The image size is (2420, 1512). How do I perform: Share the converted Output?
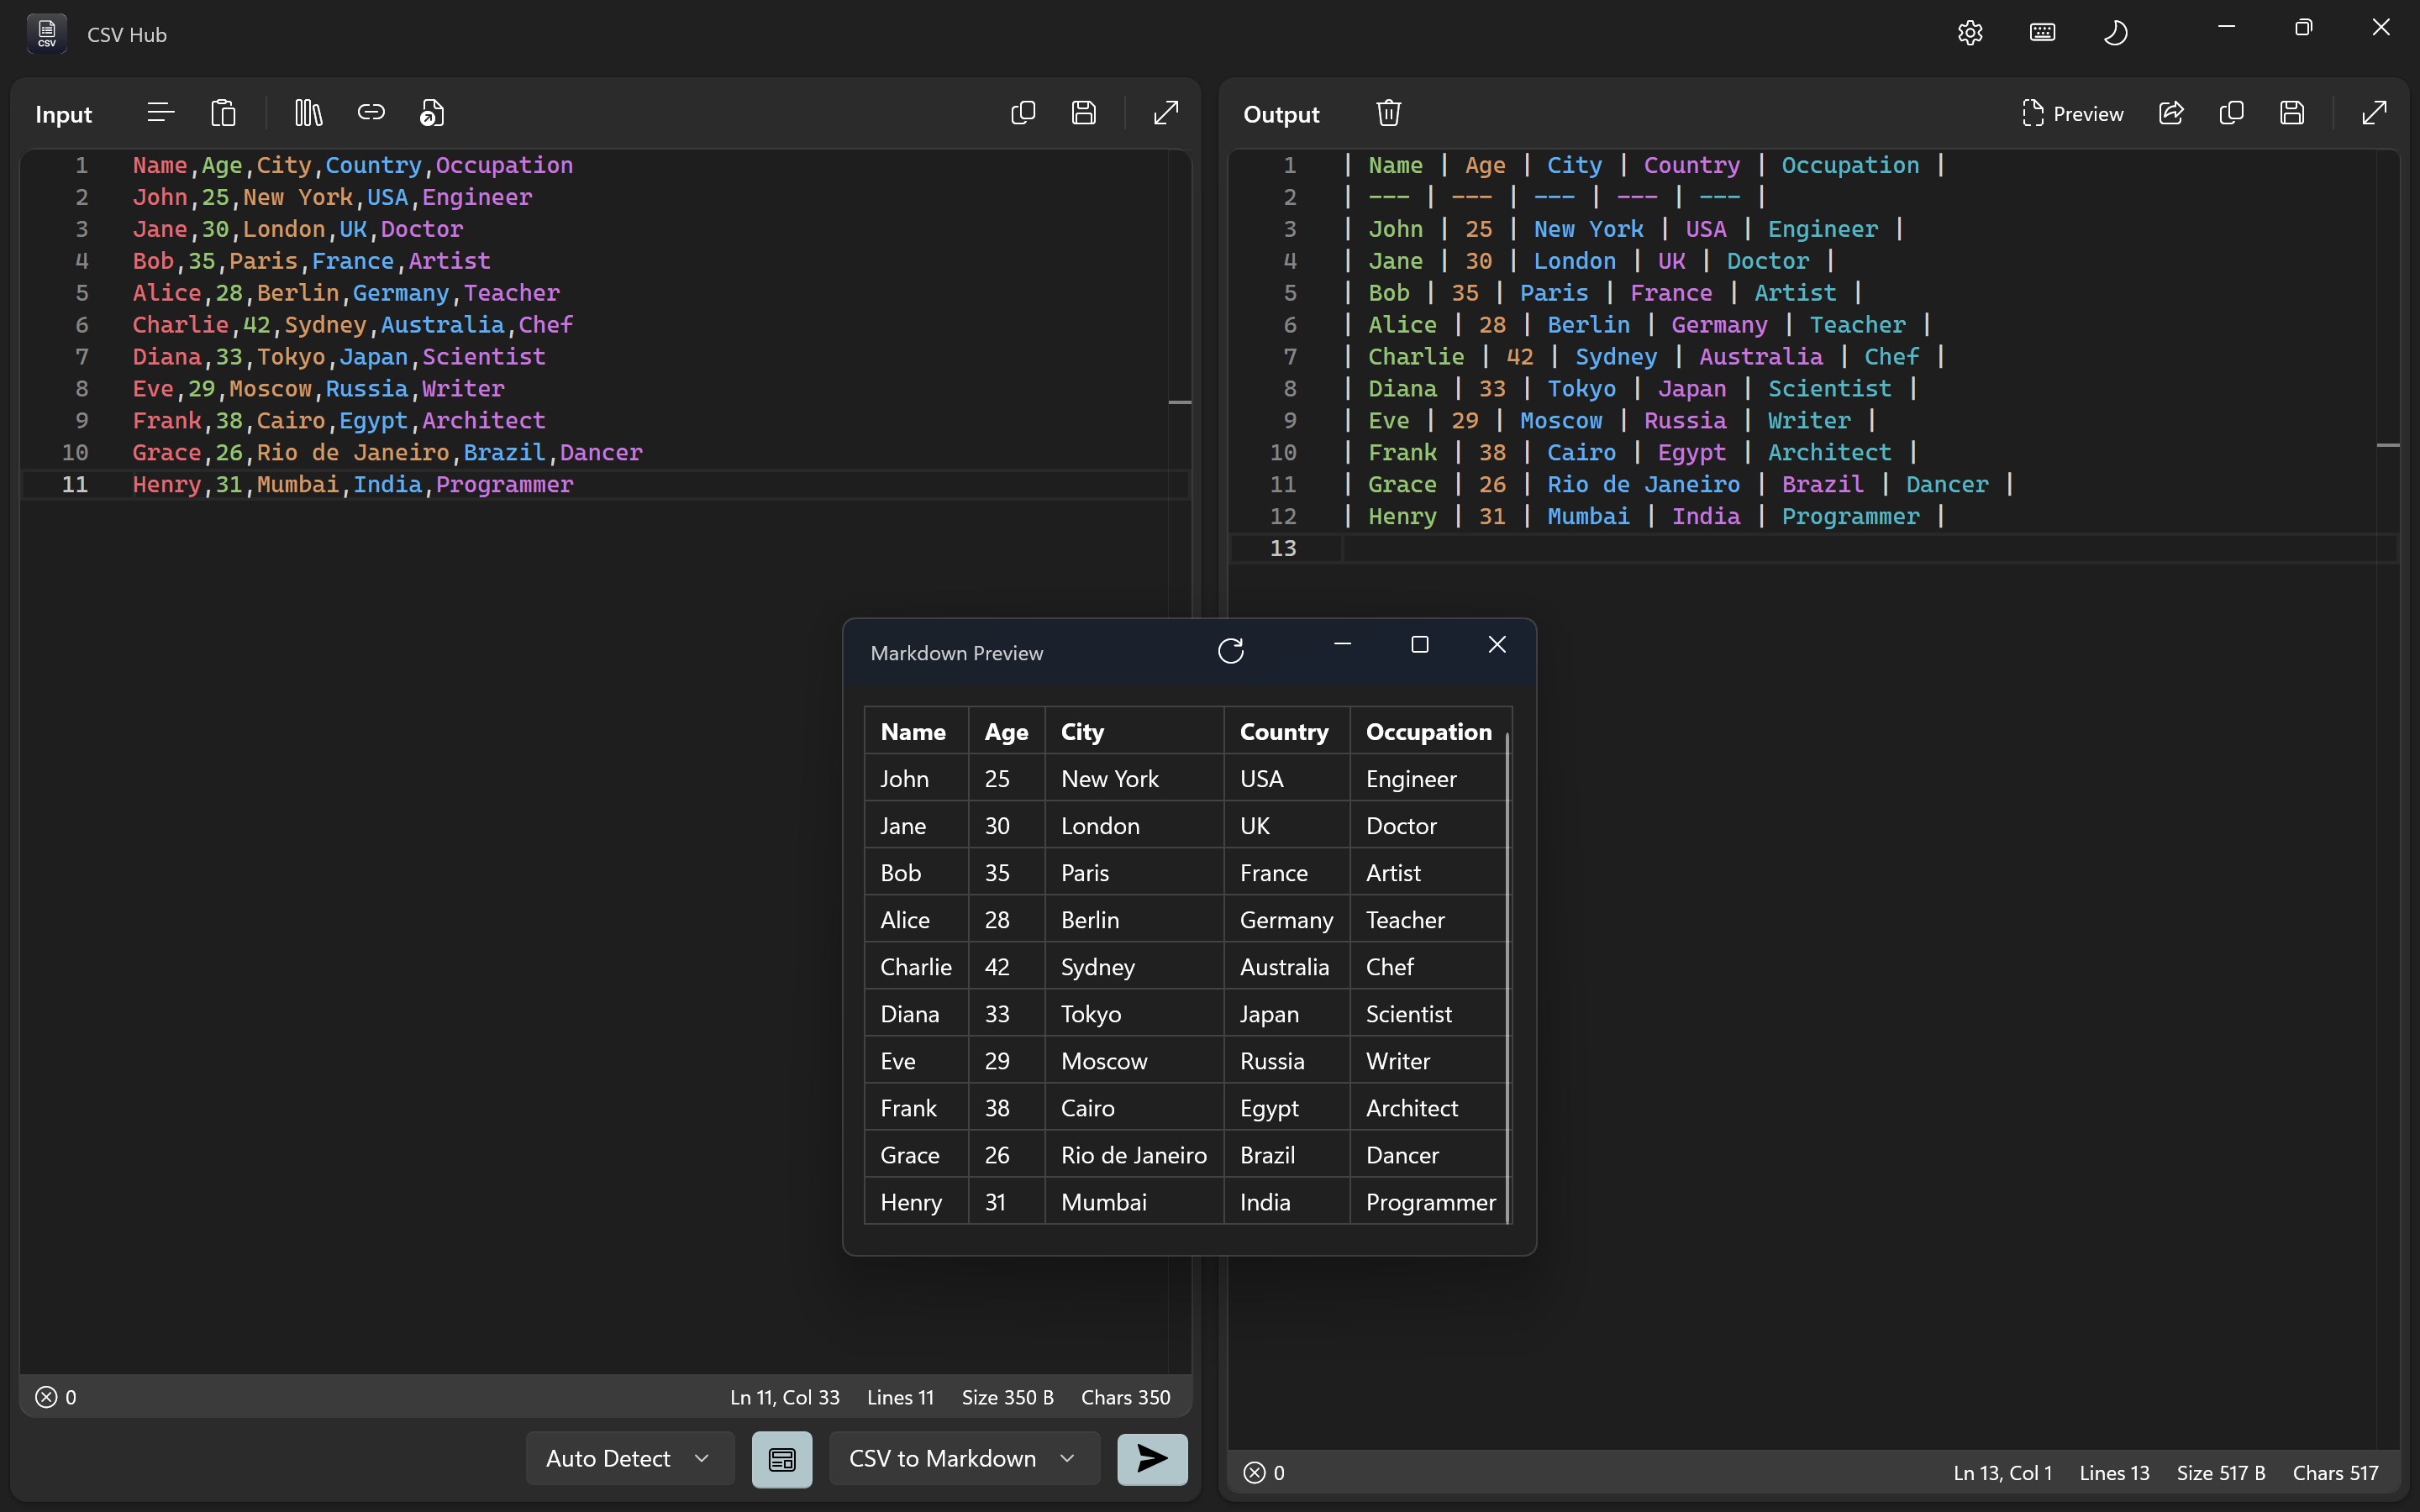tap(2171, 113)
